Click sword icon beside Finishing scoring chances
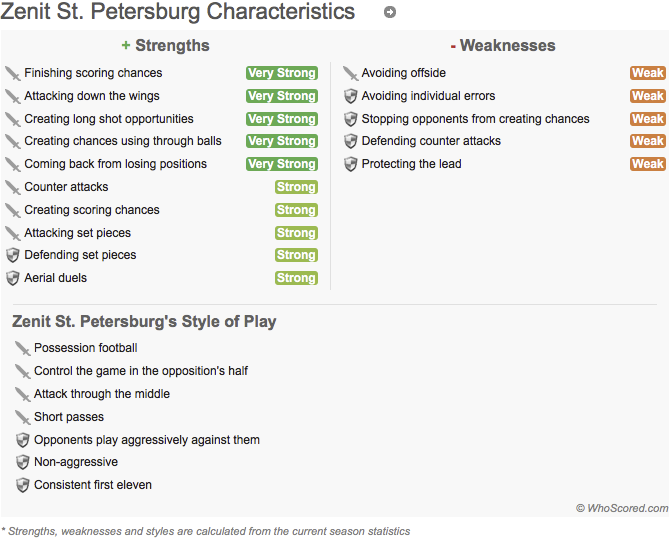670x540 pixels. coord(13,74)
